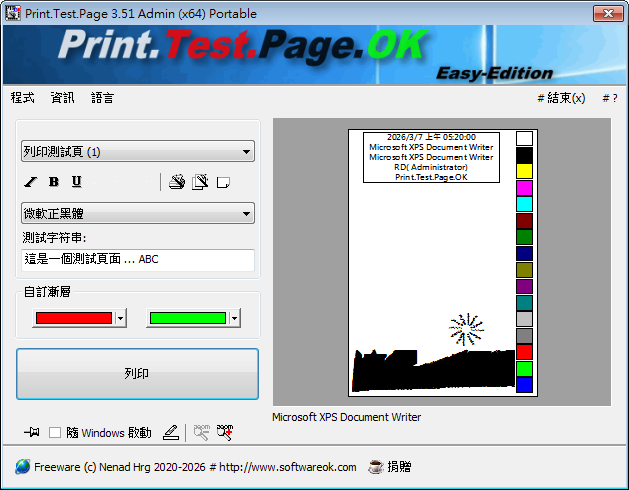This screenshot has height=490, width=629.
Task: Pick the red gradient start color
Action: pos(79,318)
